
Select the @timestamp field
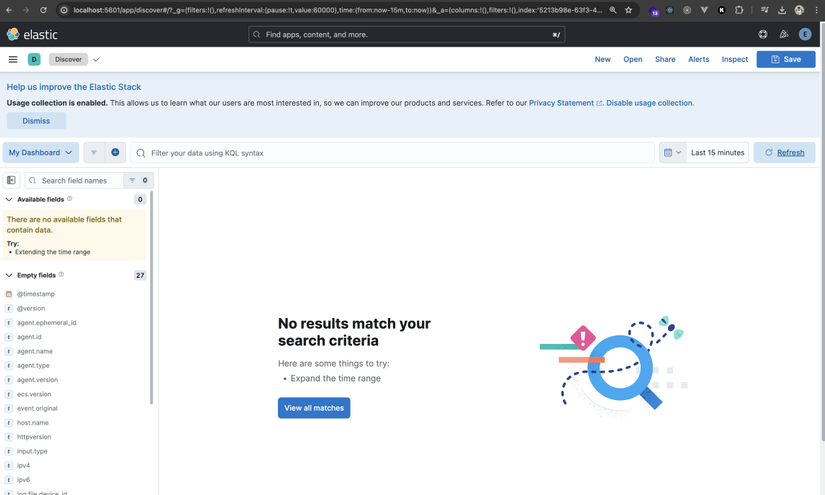tap(36, 294)
